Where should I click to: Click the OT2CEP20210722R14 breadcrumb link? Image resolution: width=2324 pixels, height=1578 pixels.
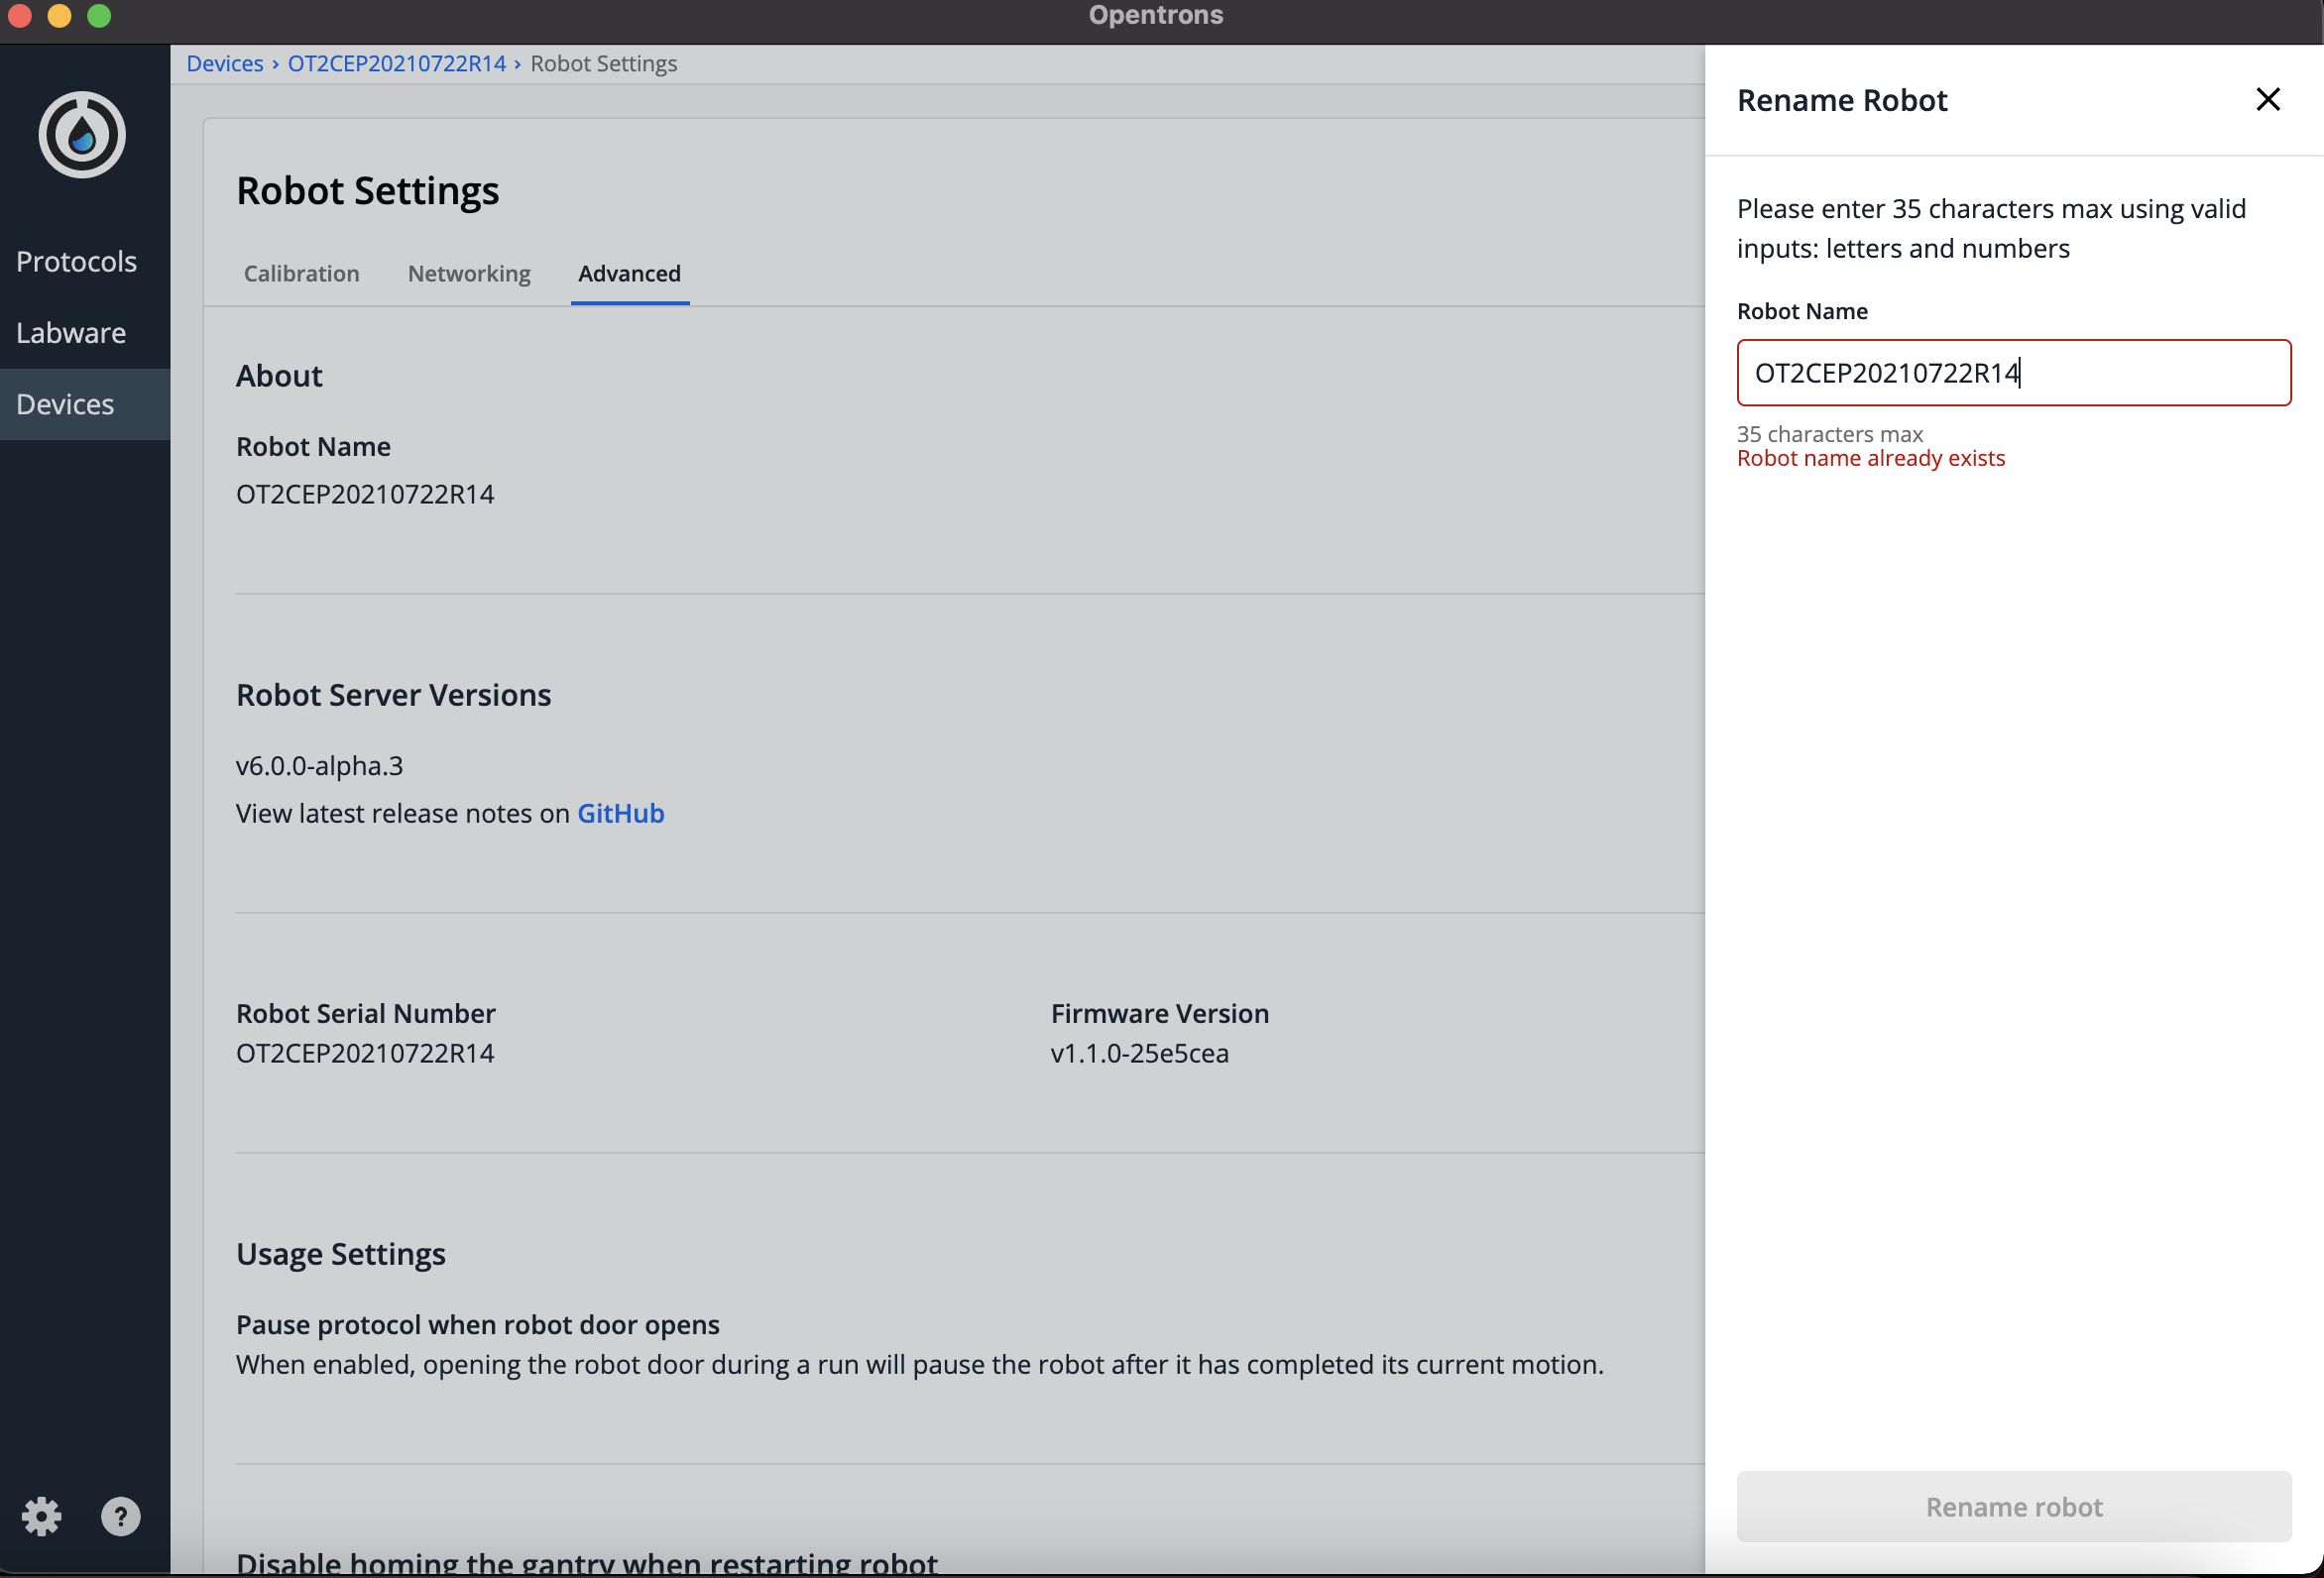tap(397, 63)
